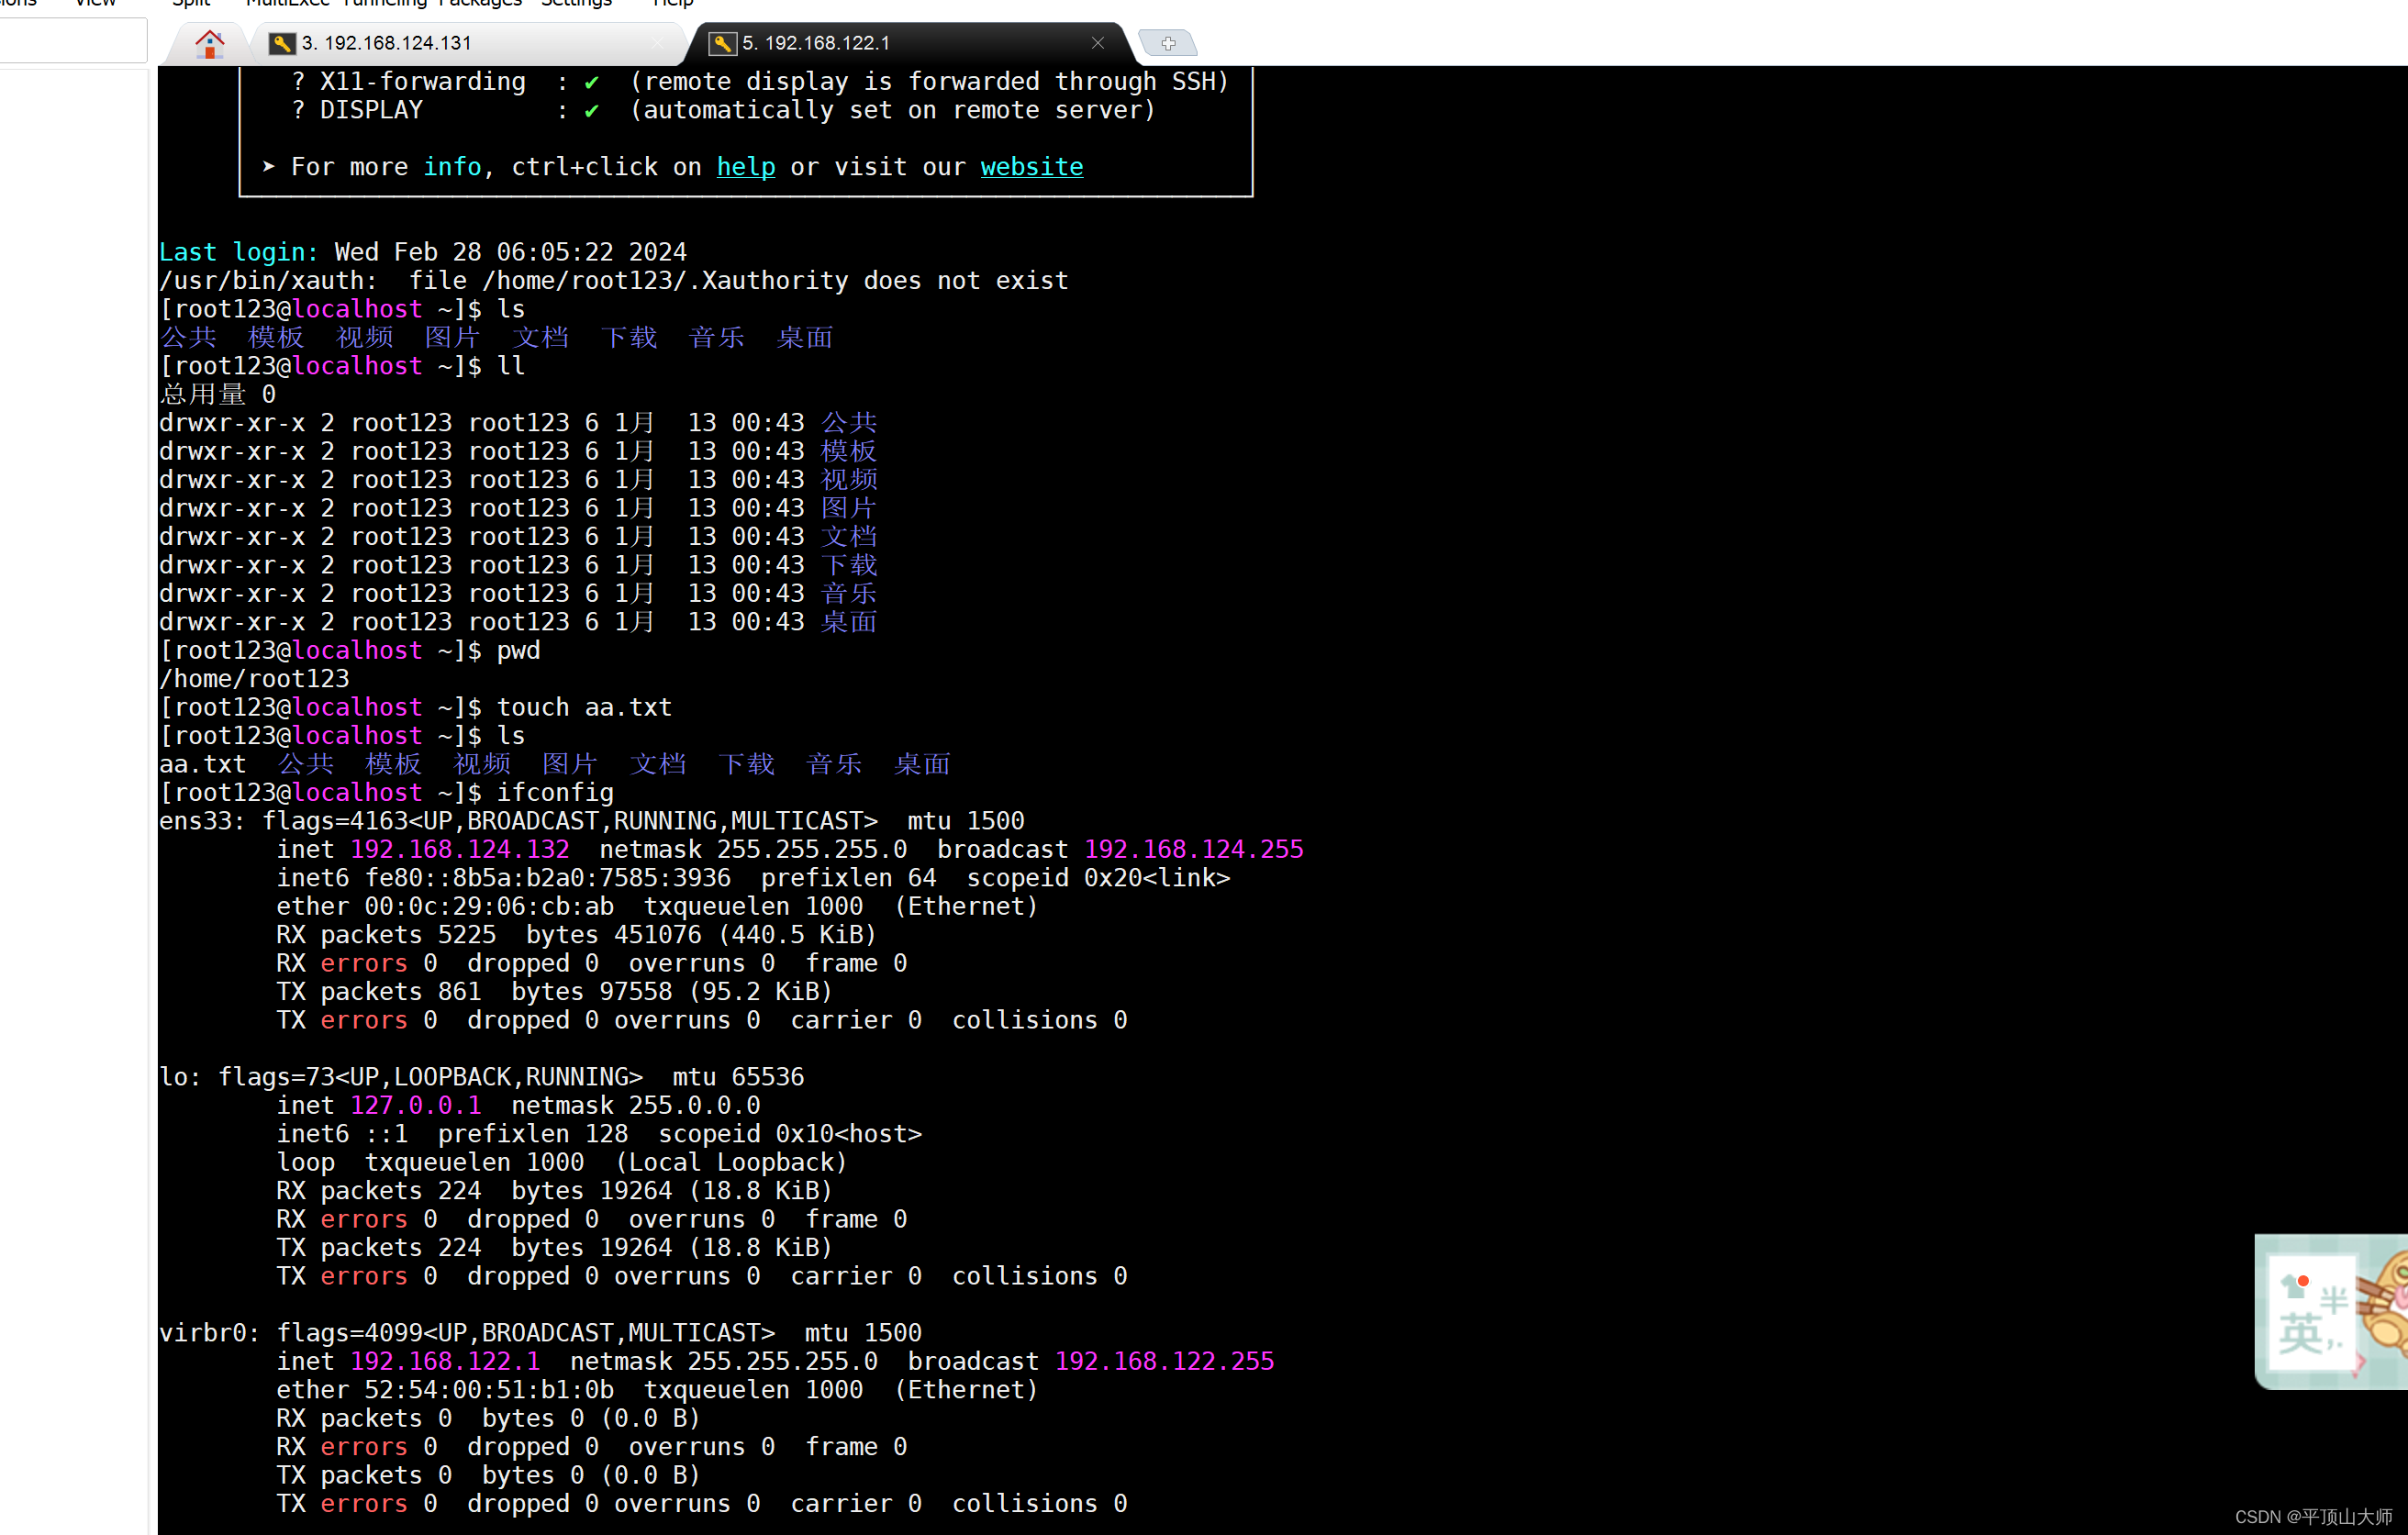
Task: Open the MultiExec menu
Action: [x=288, y=4]
